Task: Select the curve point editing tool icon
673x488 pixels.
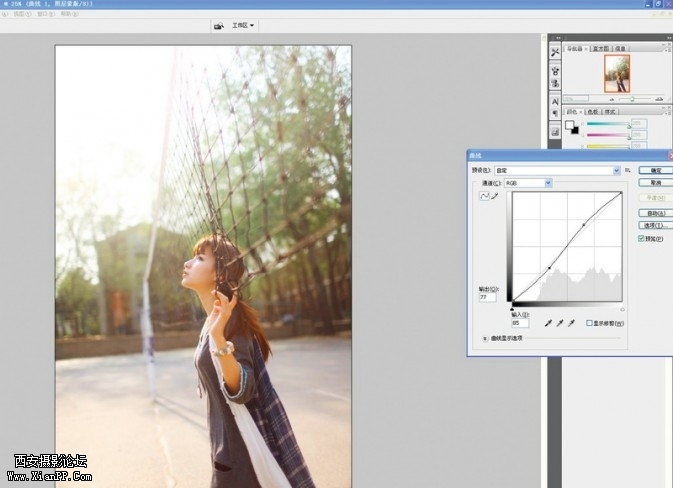Action: click(x=484, y=198)
